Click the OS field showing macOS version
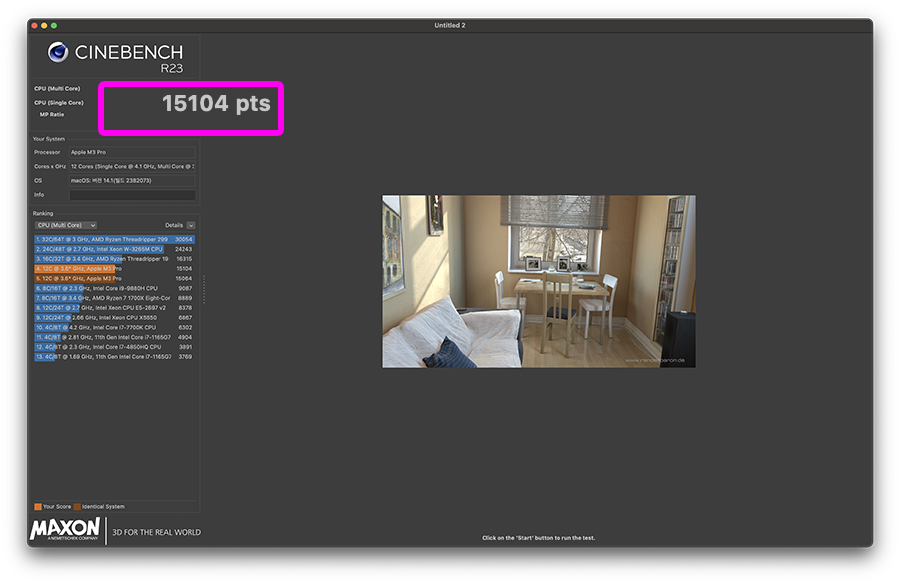 click(x=132, y=181)
